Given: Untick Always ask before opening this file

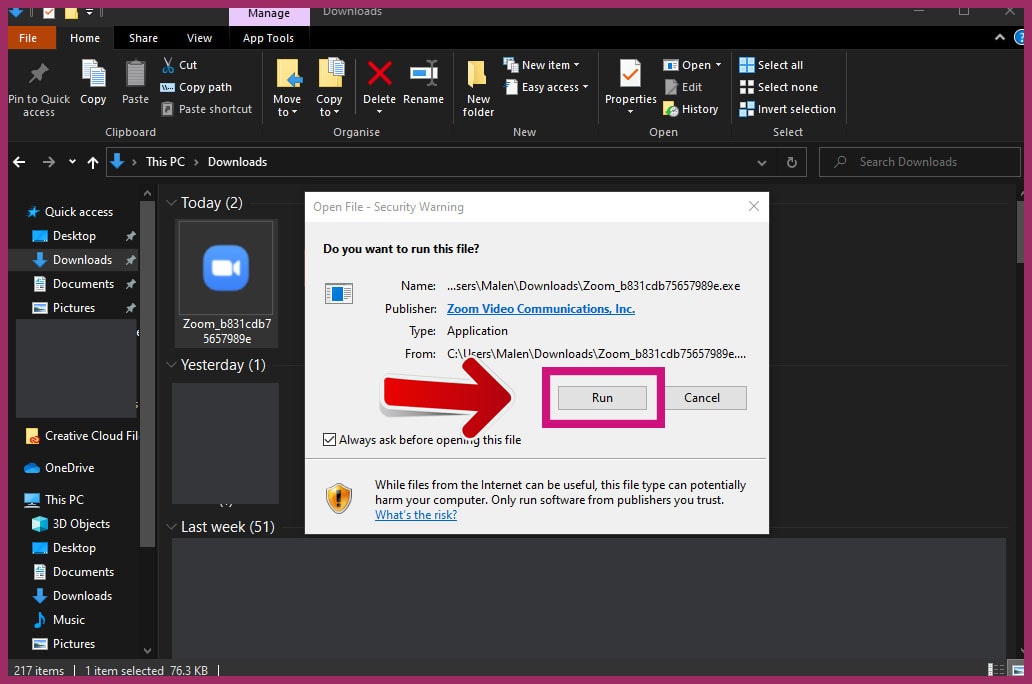Looking at the screenshot, I should [330, 440].
